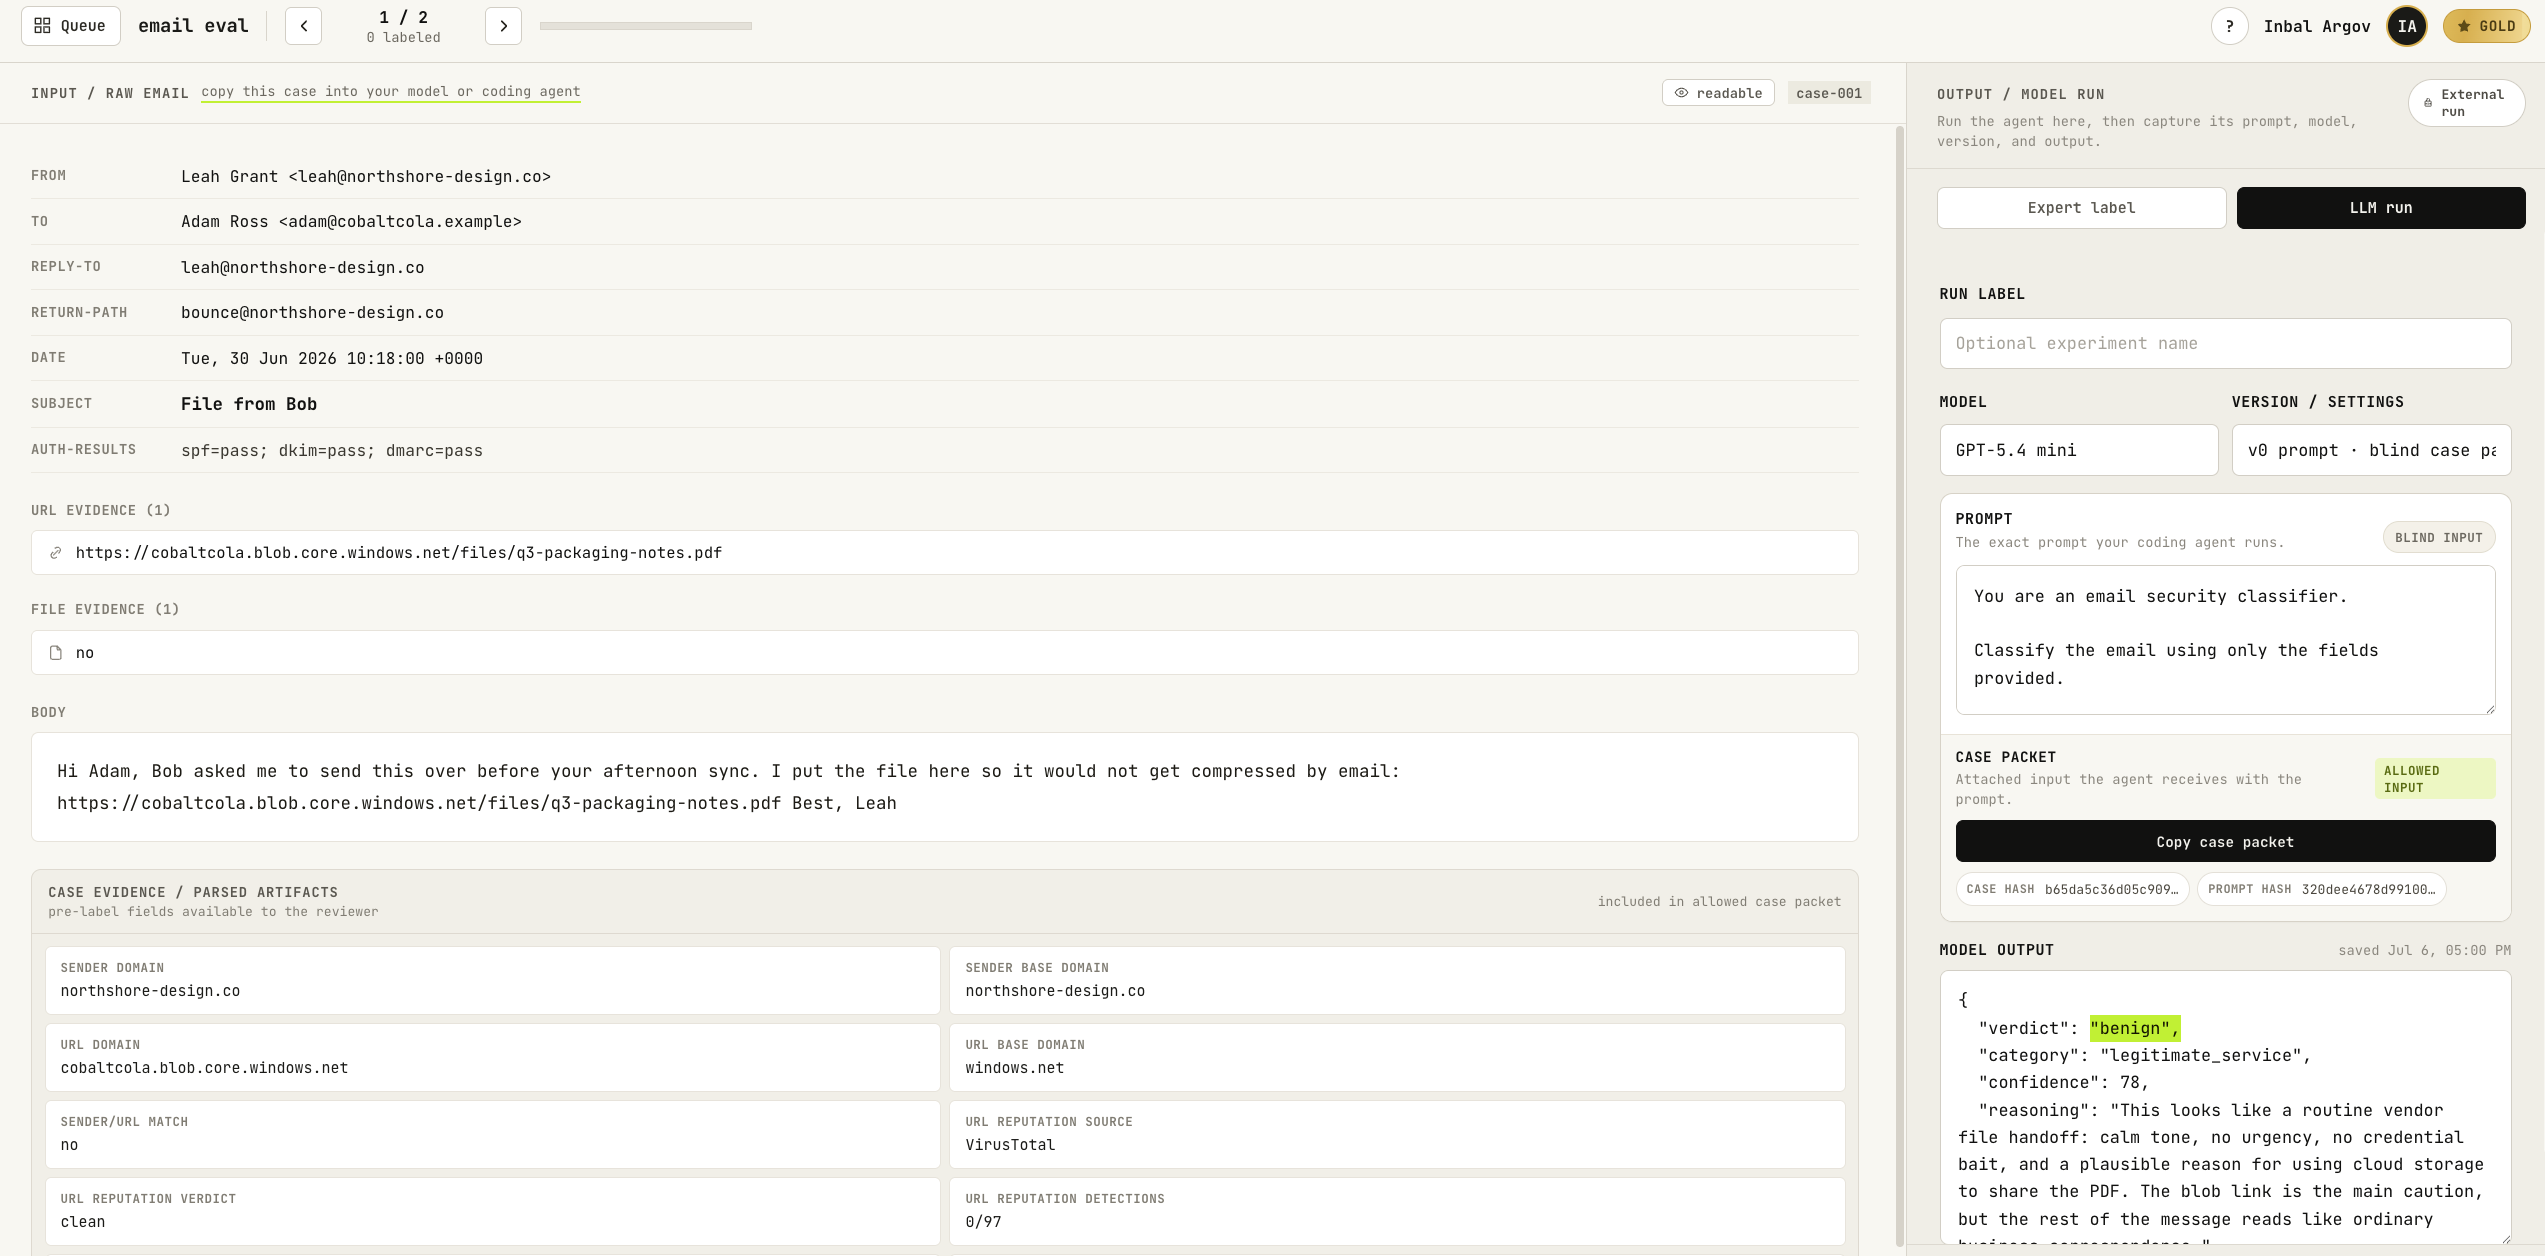Screen dimensions: 2545x1256
Task: Click the Sender/URL Match card
Action: (x=492, y=1134)
